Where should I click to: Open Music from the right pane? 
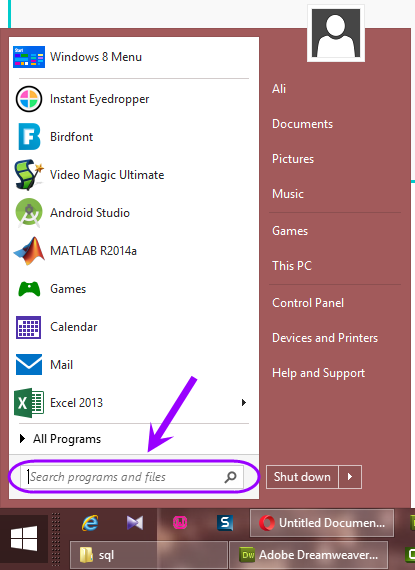coord(288,194)
